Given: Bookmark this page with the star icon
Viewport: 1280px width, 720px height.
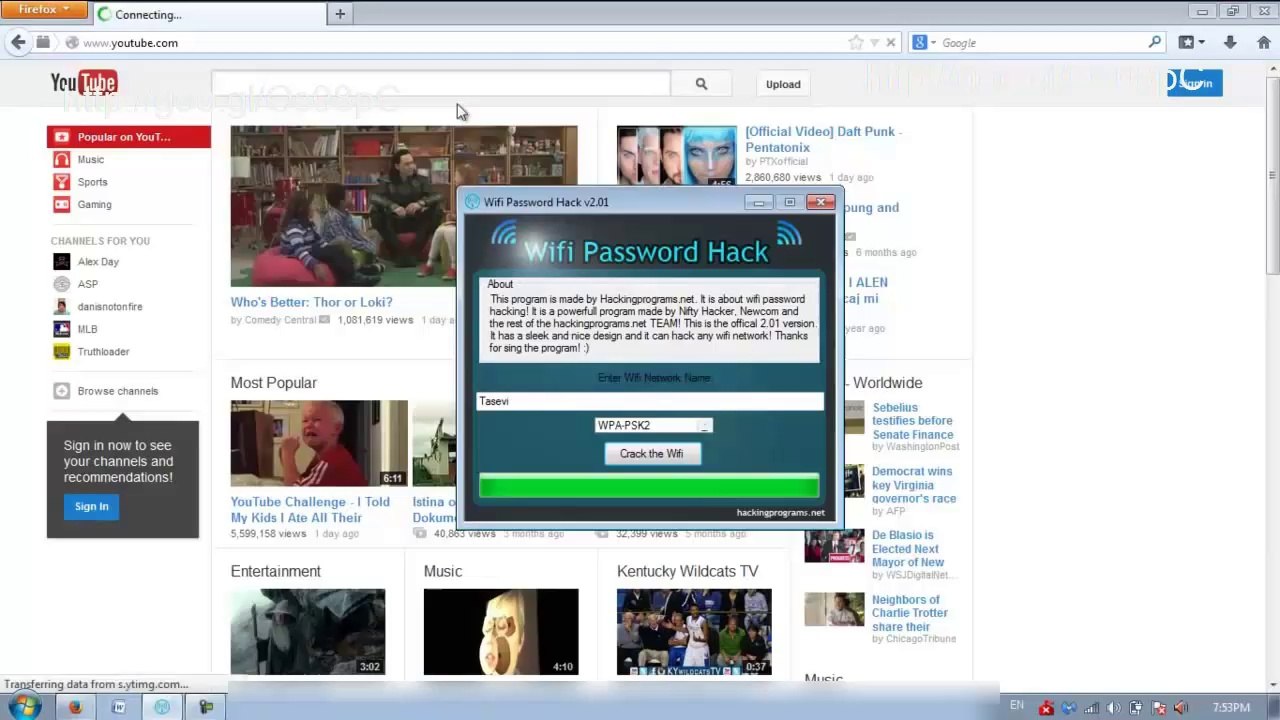Looking at the screenshot, I should coord(856,42).
